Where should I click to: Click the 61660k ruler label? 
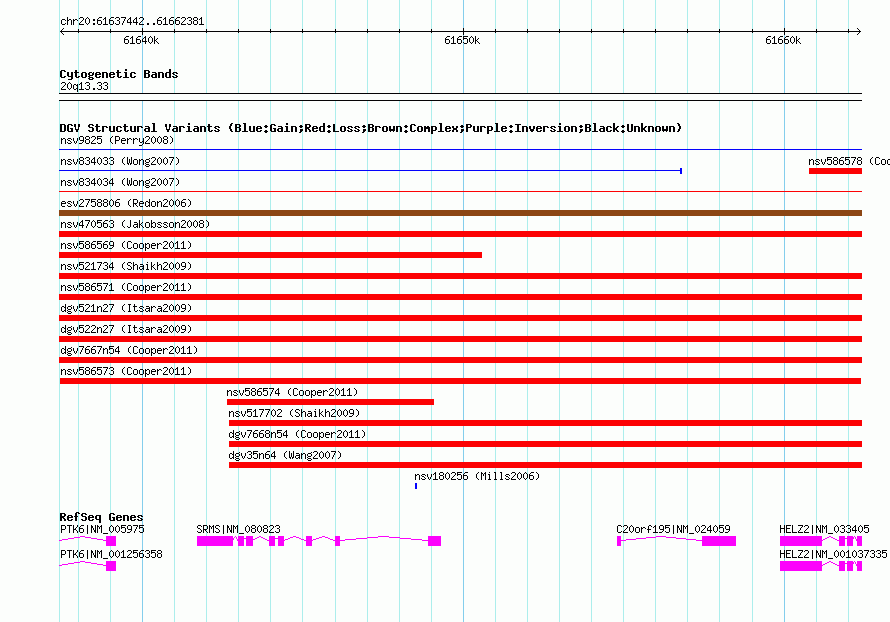pos(783,40)
